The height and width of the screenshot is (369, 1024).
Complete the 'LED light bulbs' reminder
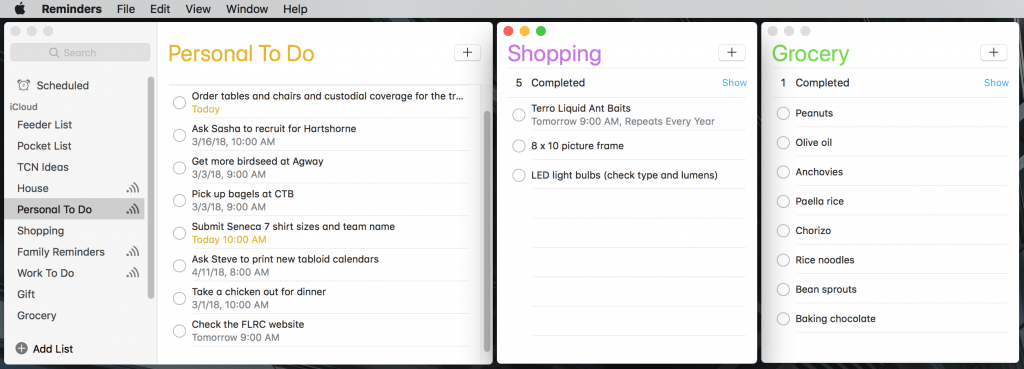point(519,175)
